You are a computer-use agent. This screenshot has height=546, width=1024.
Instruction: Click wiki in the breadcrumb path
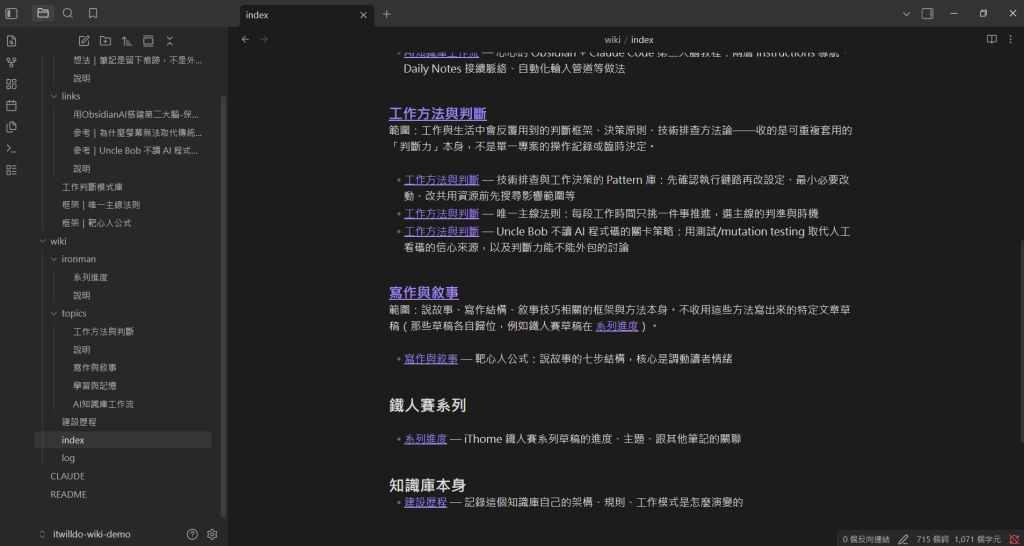[612, 40]
